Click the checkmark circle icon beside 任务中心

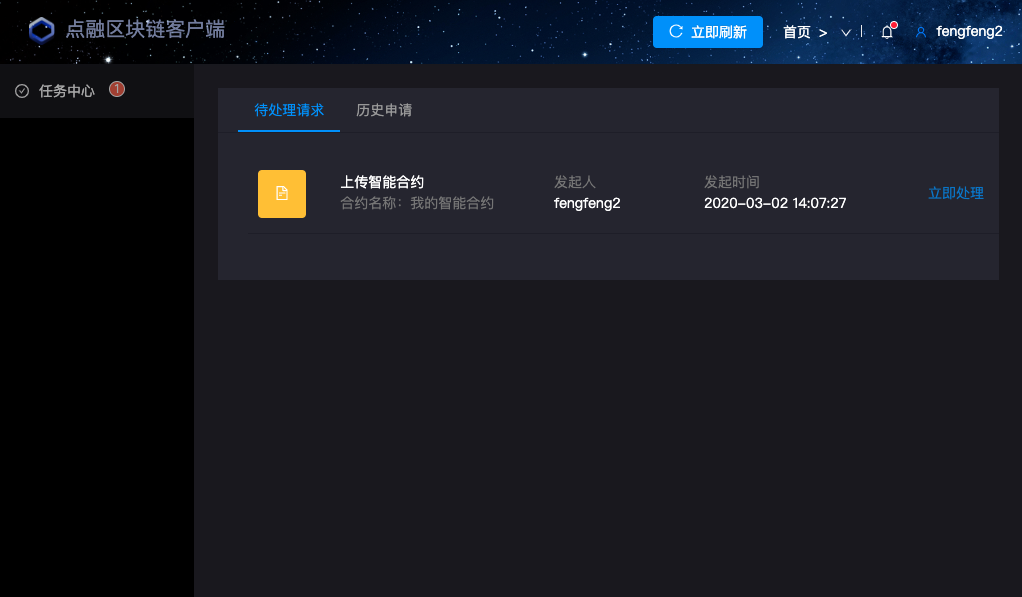click(x=22, y=91)
